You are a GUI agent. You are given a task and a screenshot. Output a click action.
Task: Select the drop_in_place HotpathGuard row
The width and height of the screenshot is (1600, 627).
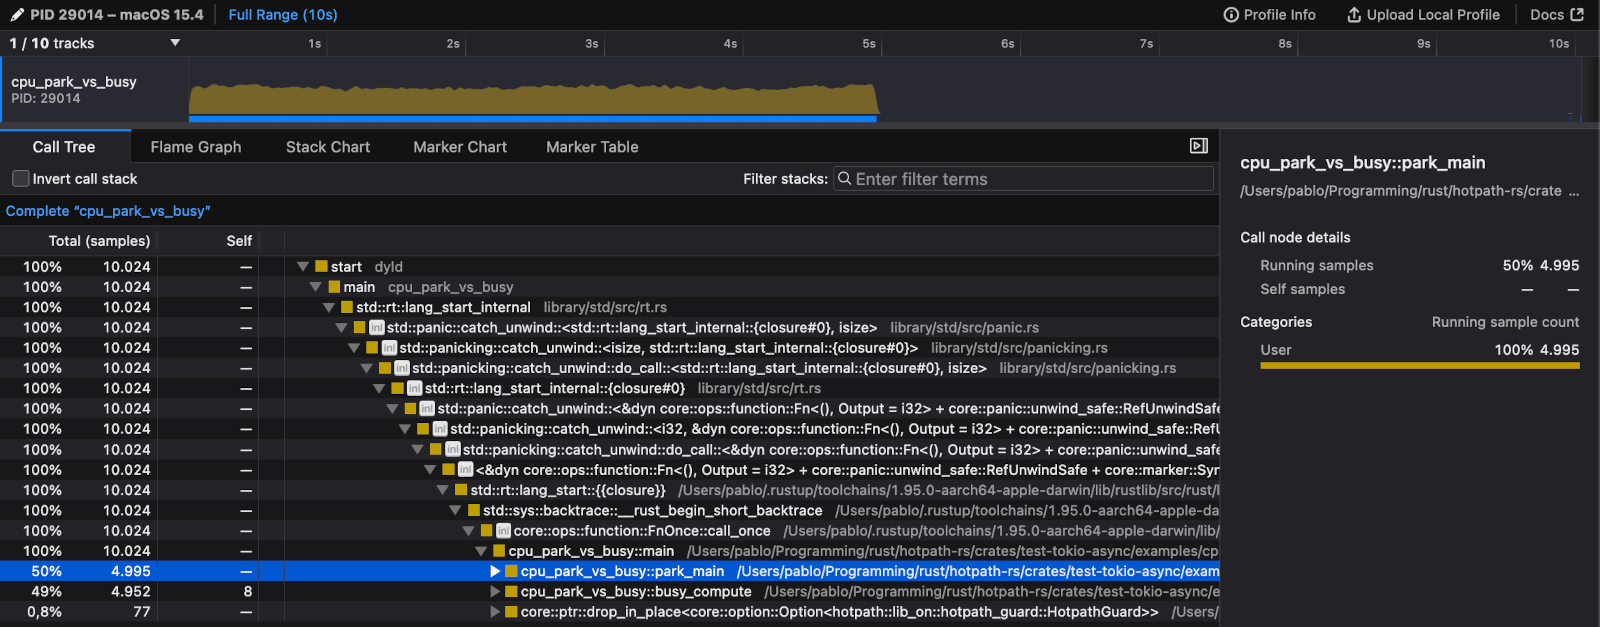[609, 612]
